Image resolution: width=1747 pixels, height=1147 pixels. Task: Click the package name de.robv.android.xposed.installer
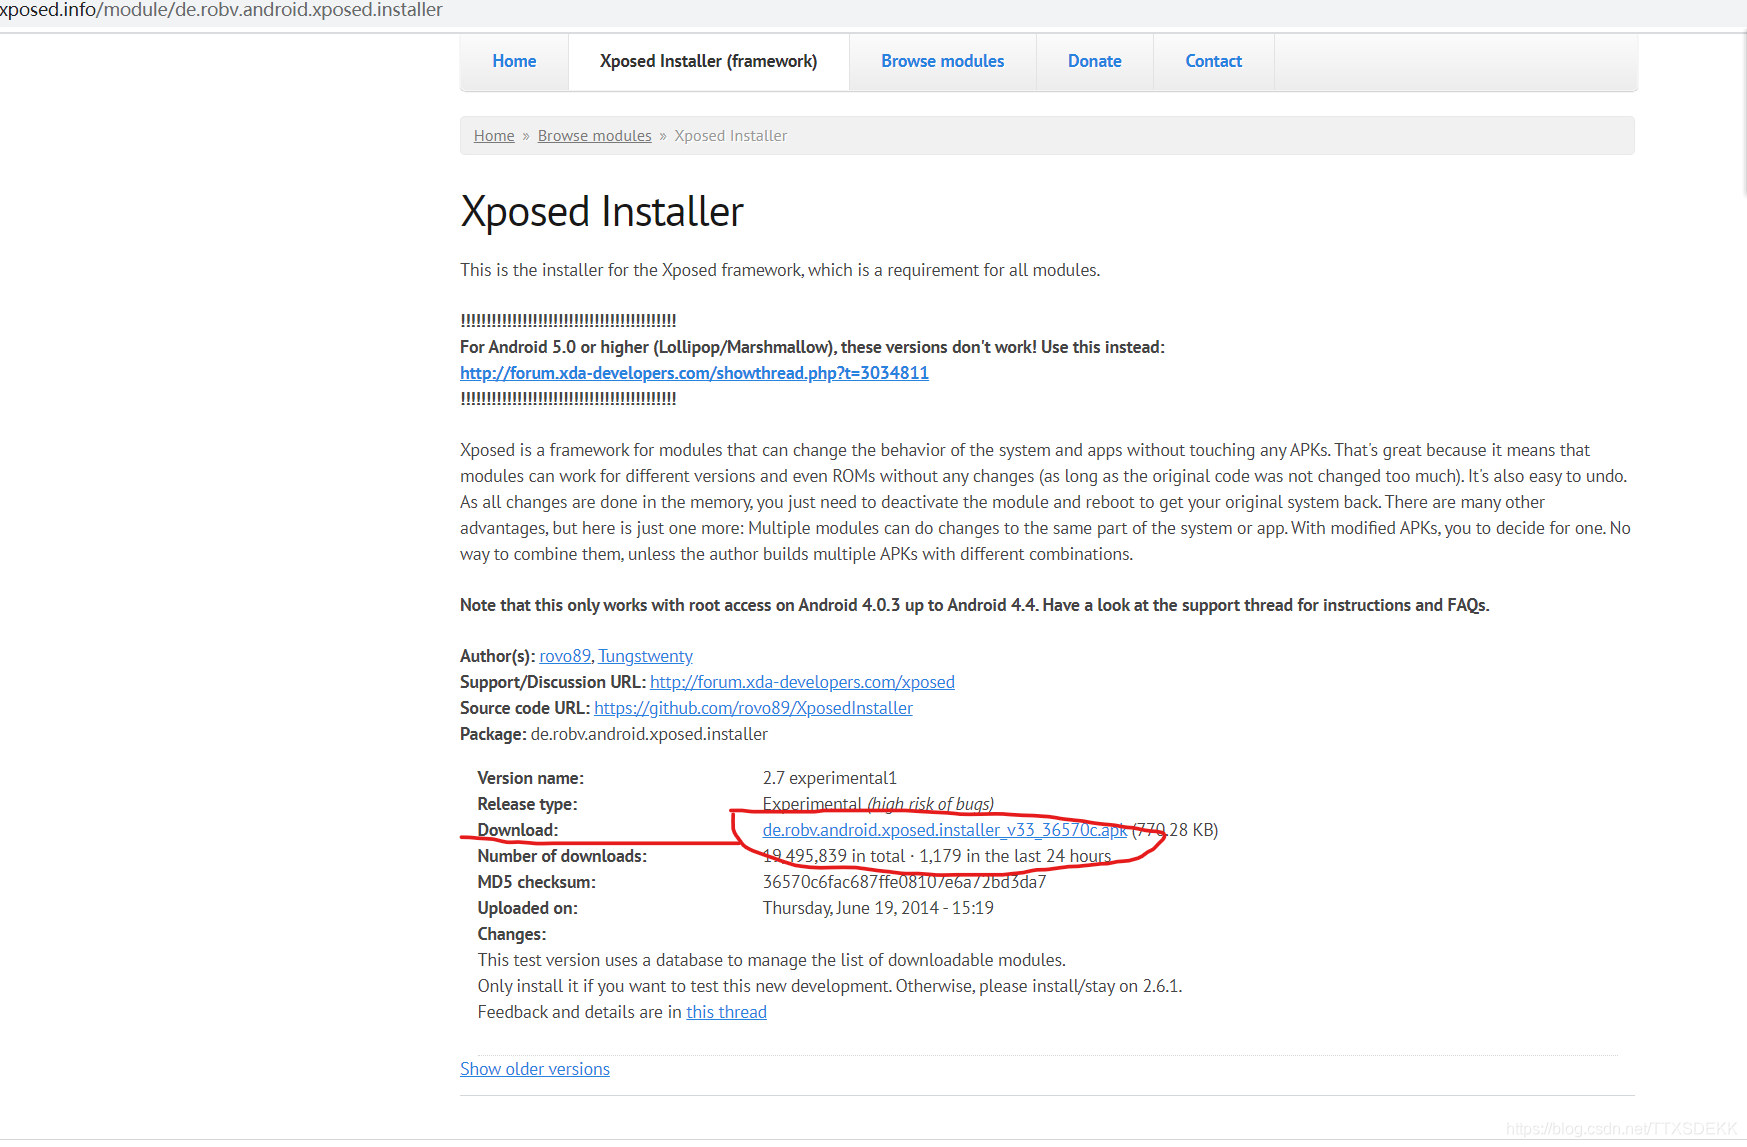649,734
